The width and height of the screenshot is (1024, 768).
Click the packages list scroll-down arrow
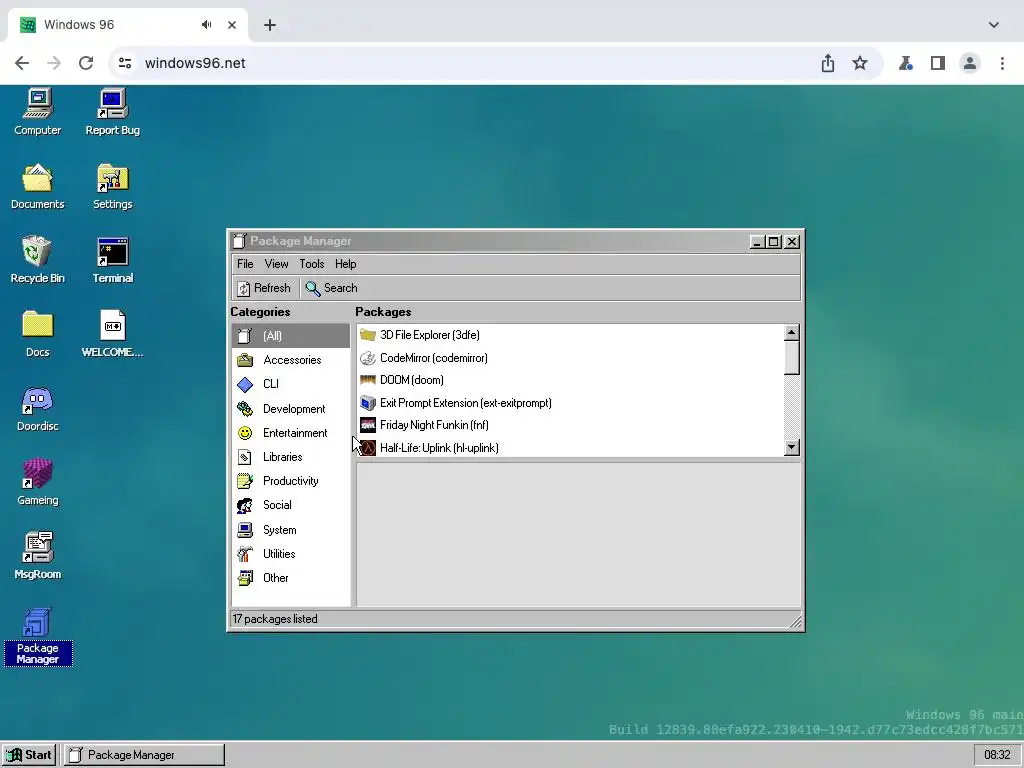792,447
